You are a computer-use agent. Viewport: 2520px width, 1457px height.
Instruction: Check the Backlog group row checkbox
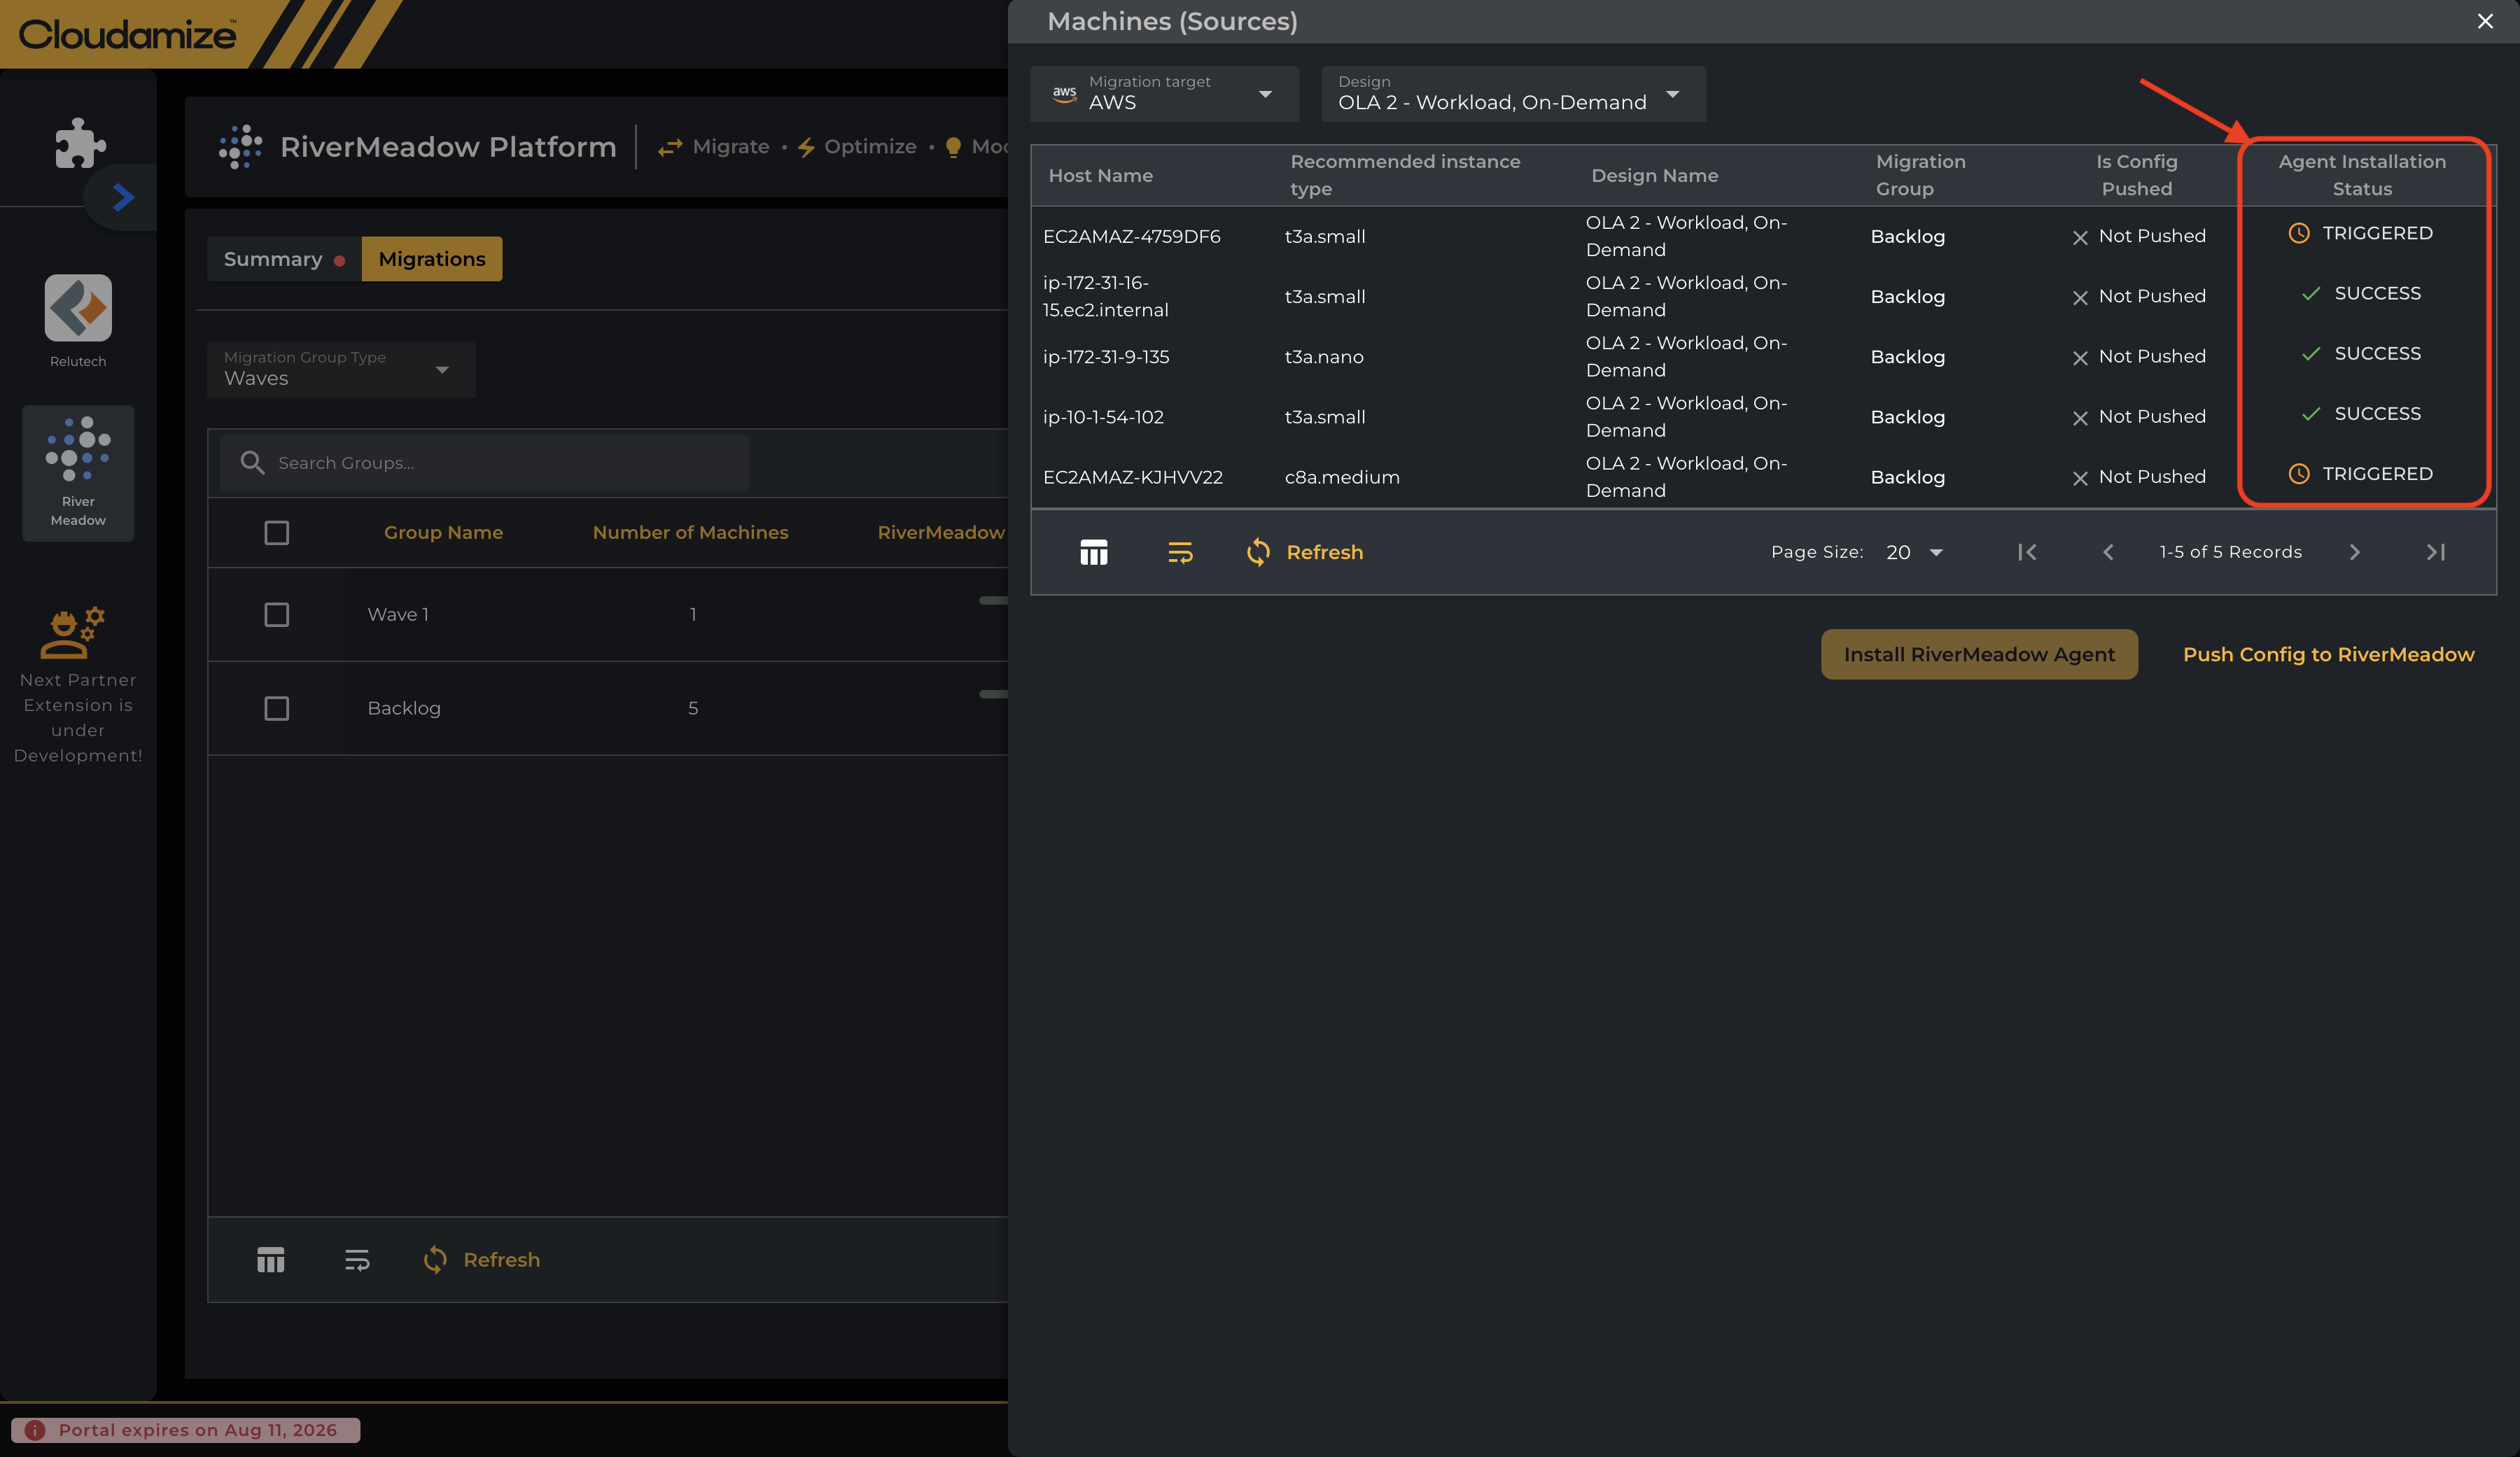(x=277, y=708)
